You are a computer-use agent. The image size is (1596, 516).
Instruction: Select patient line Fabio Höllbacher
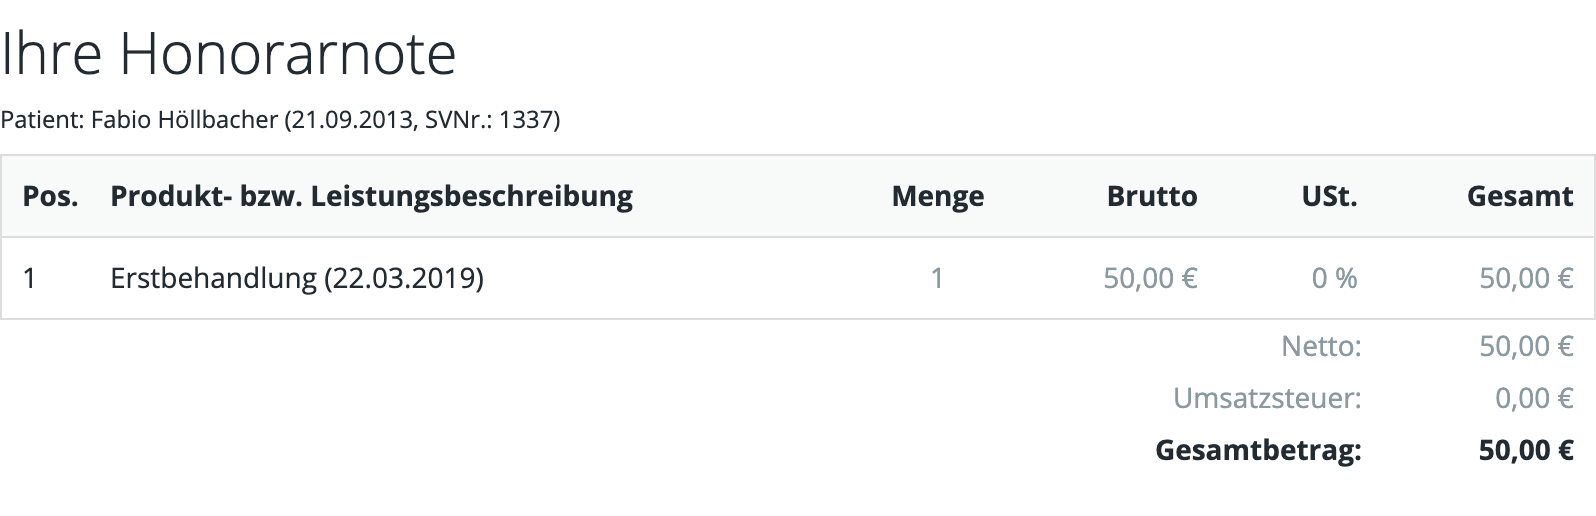pos(280,121)
